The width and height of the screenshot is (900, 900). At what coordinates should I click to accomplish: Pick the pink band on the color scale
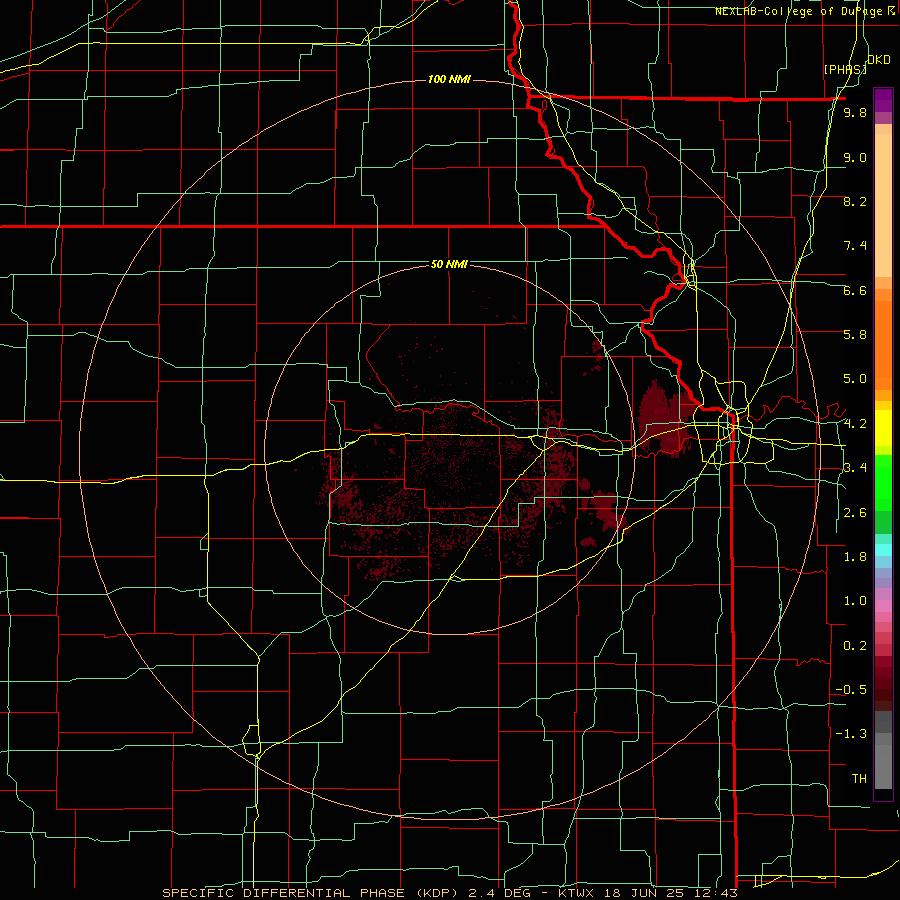pos(883,606)
